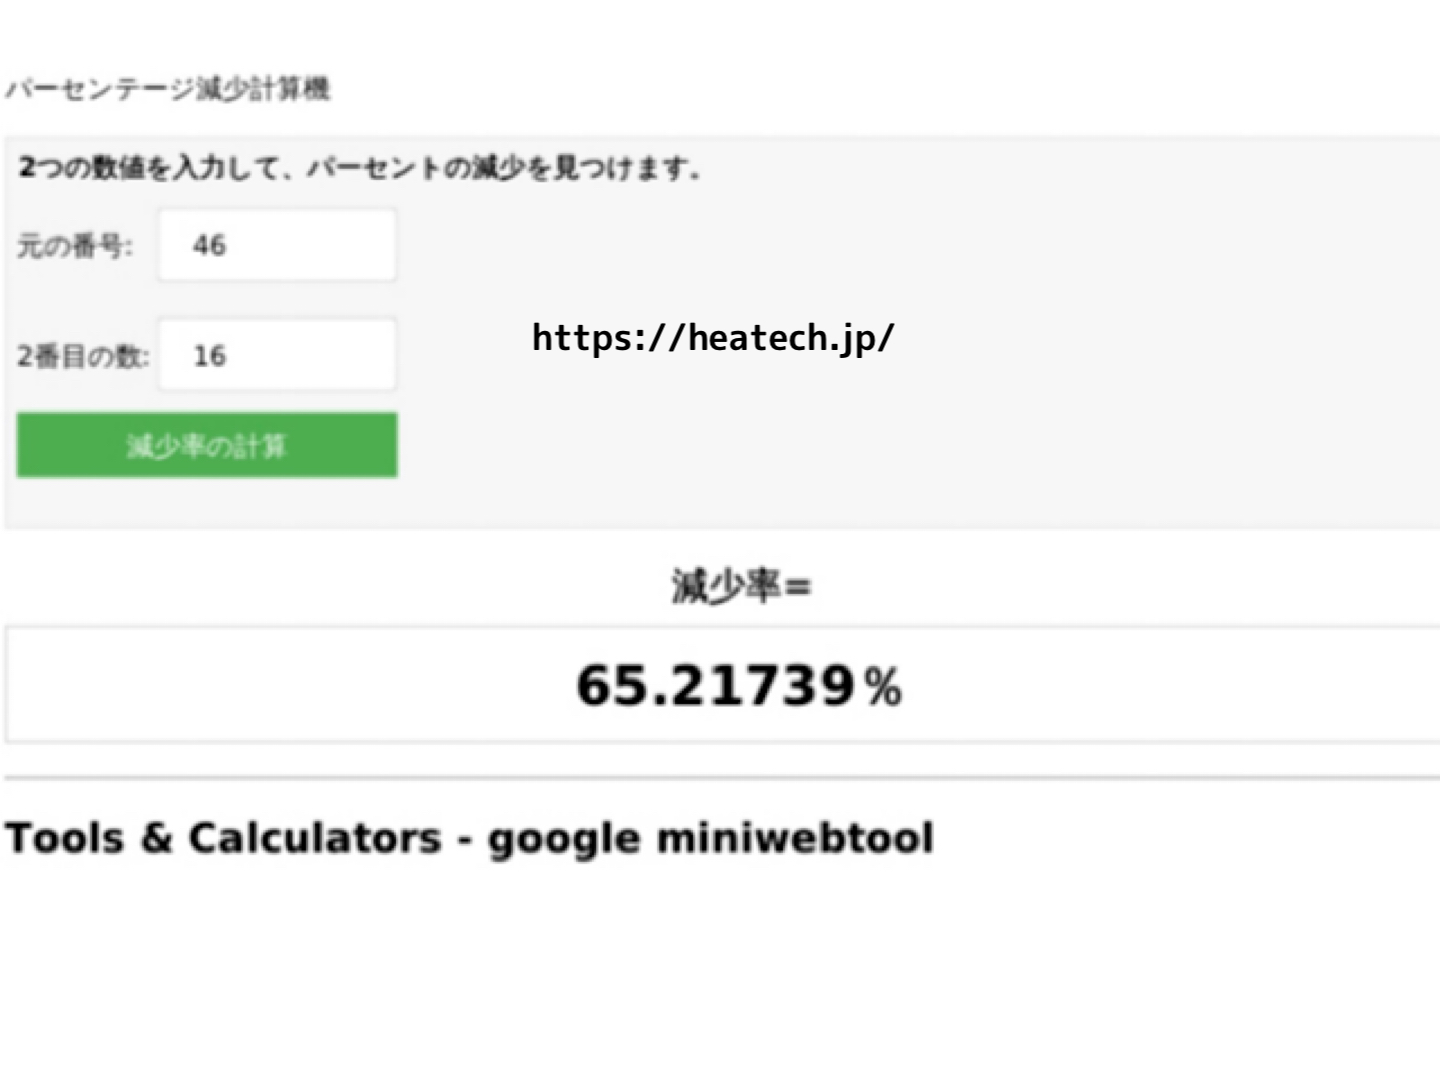This screenshot has height=1080, width=1440.
Task: Click the heading パーセンテージ減少計算機
Action: [x=168, y=89]
